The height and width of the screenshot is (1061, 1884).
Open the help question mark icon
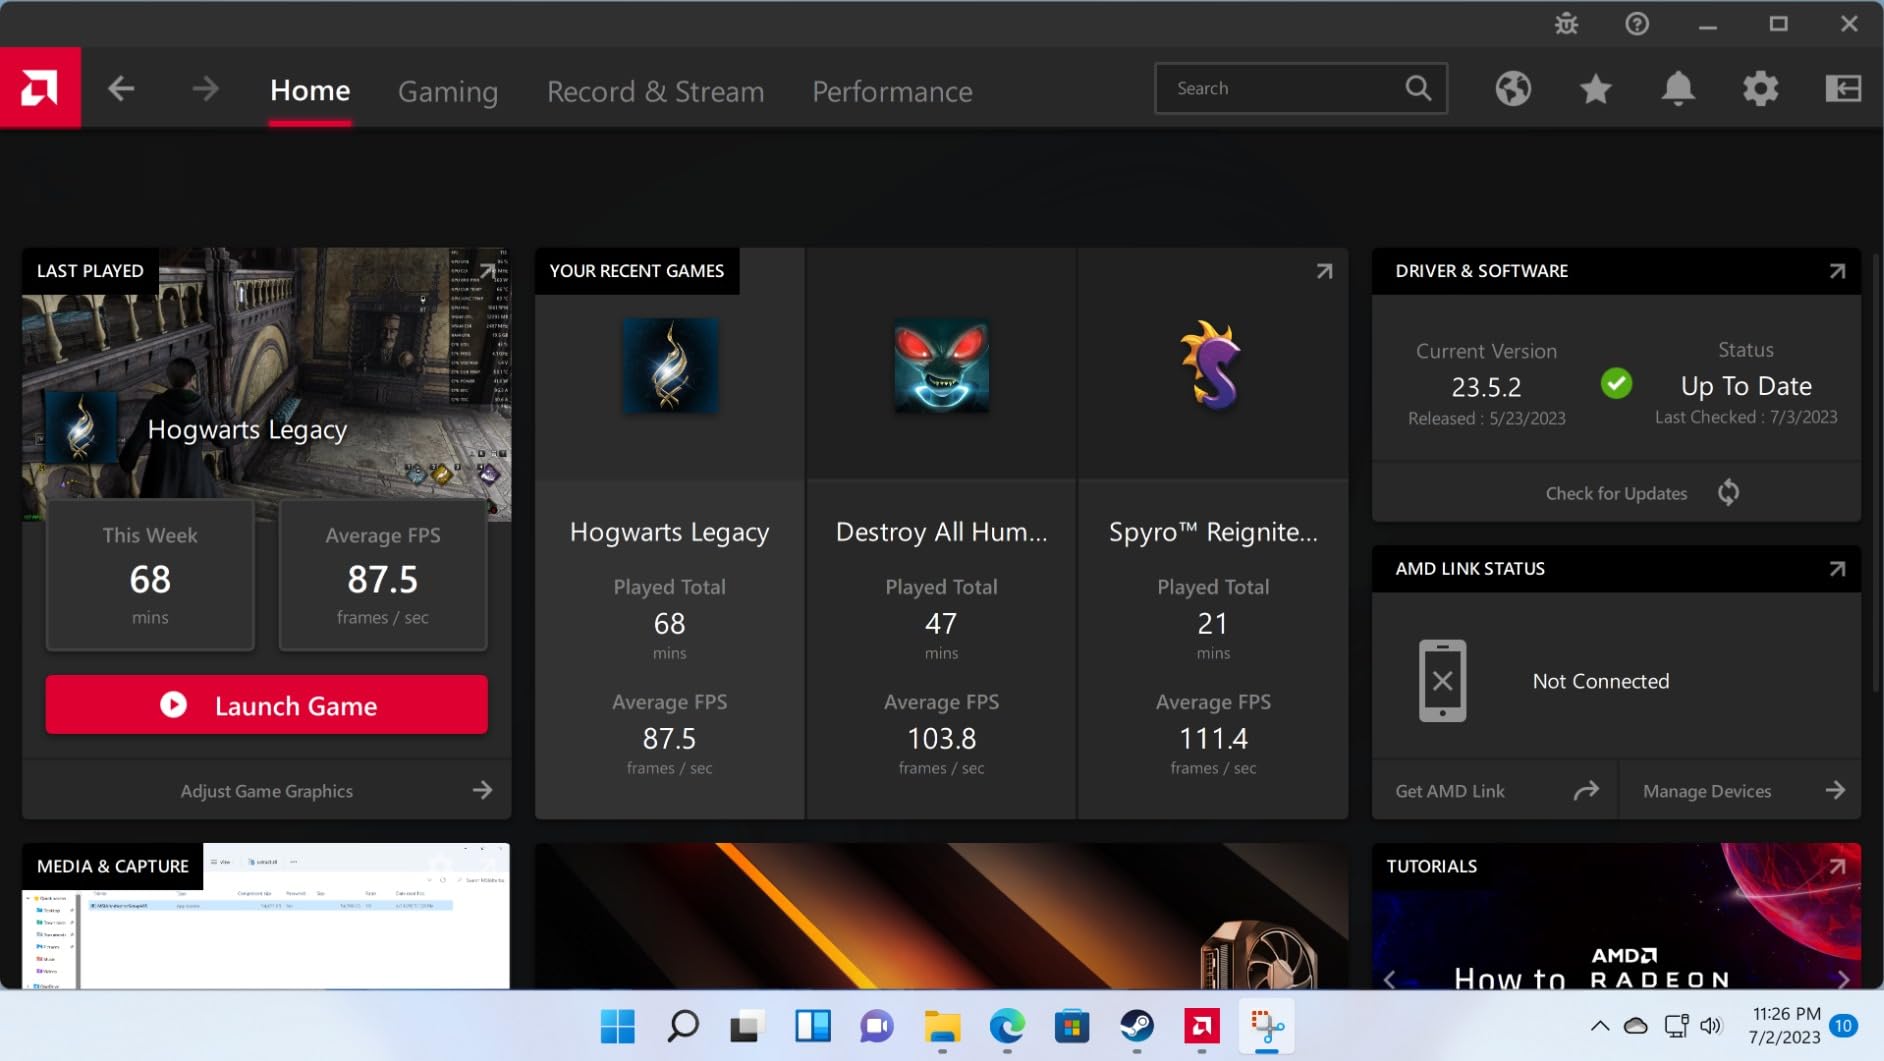(x=1637, y=23)
